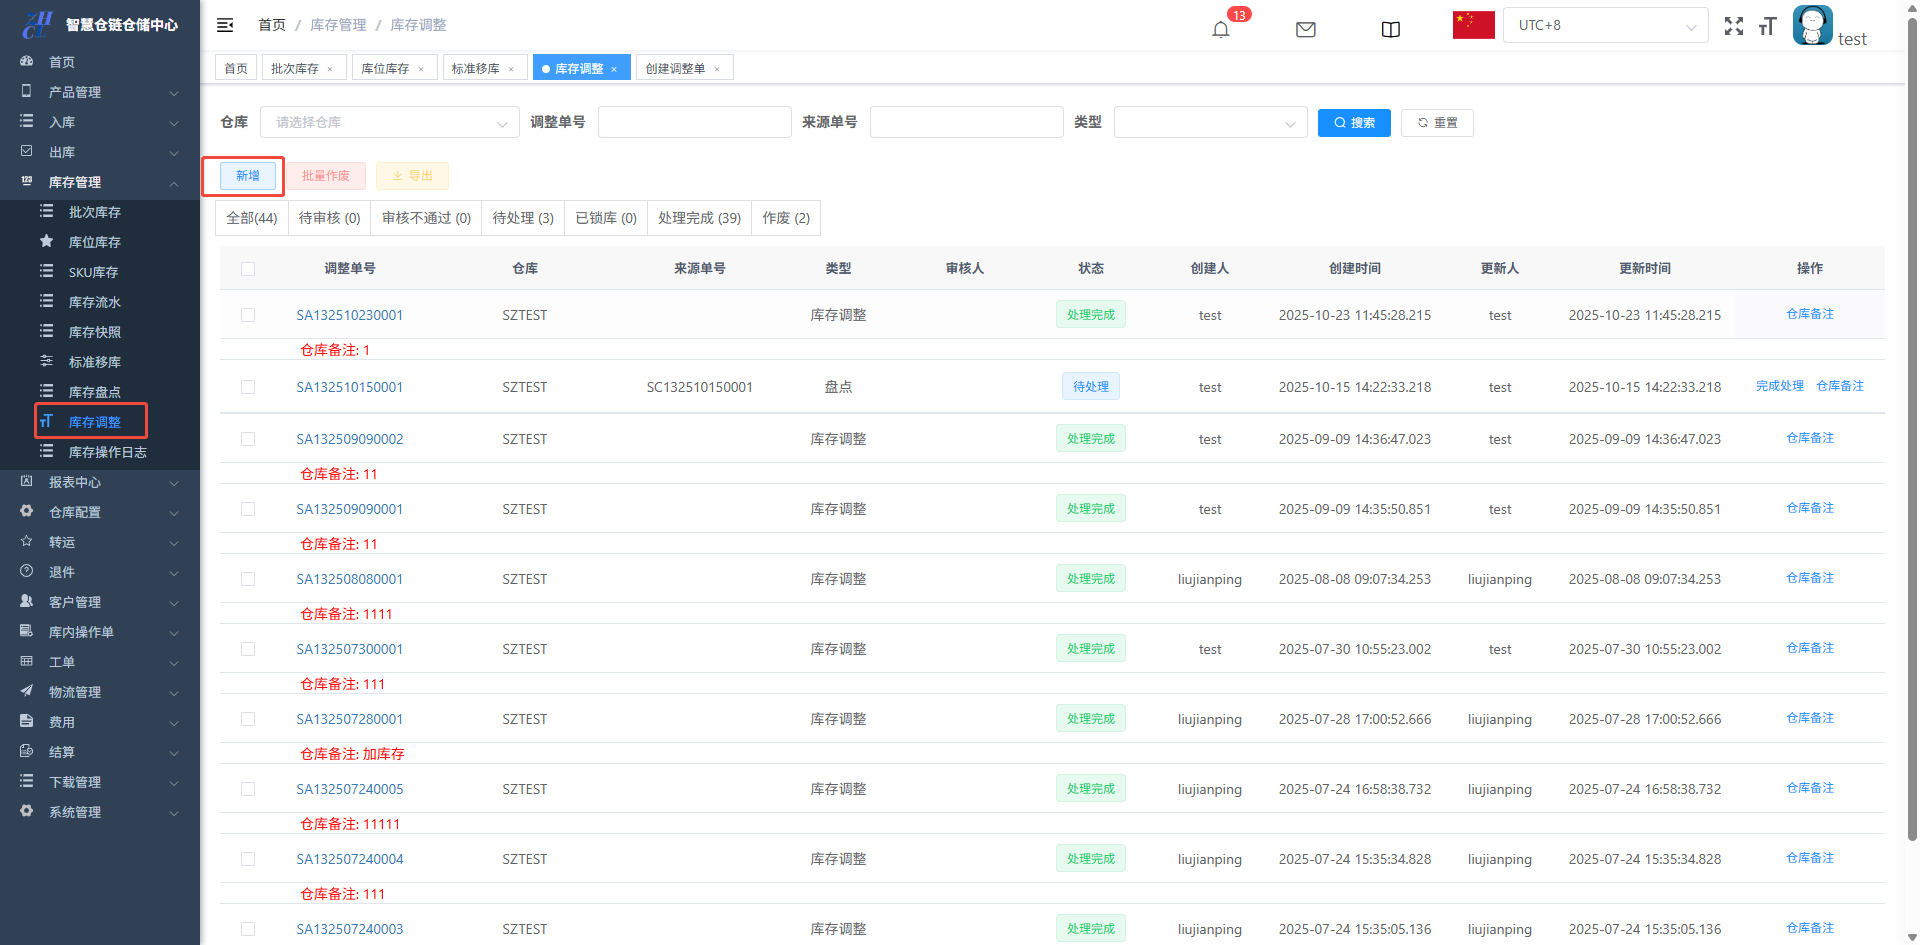
Task: Select the header select-all checkbox
Action: pyautogui.click(x=248, y=269)
